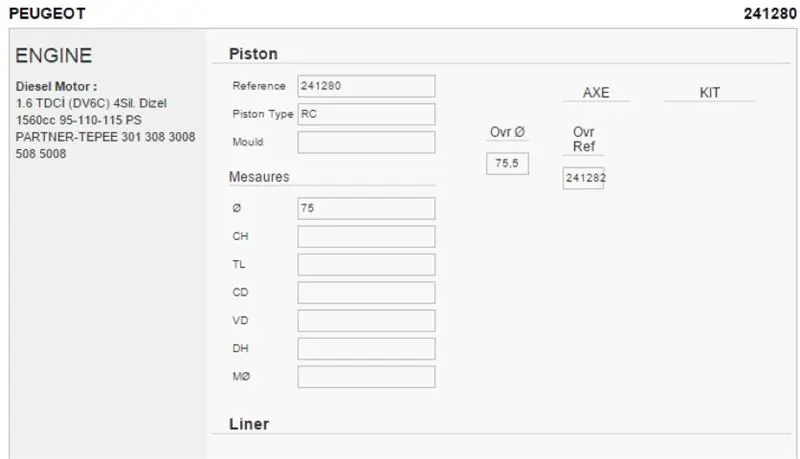Click the Ovr Ø field showing 75,5
Screen dimensions: 800x459
pyautogui.click(x=507, y=163)
